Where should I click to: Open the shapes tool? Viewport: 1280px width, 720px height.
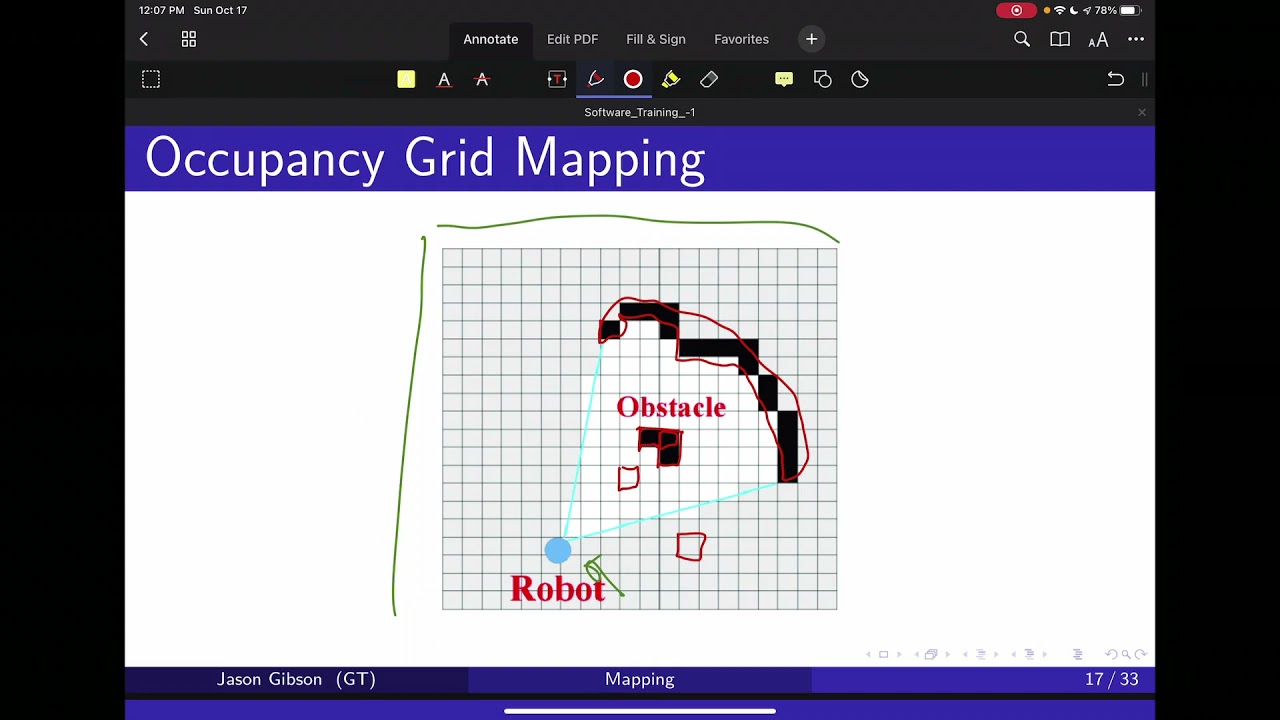click(x=822, y=79)
